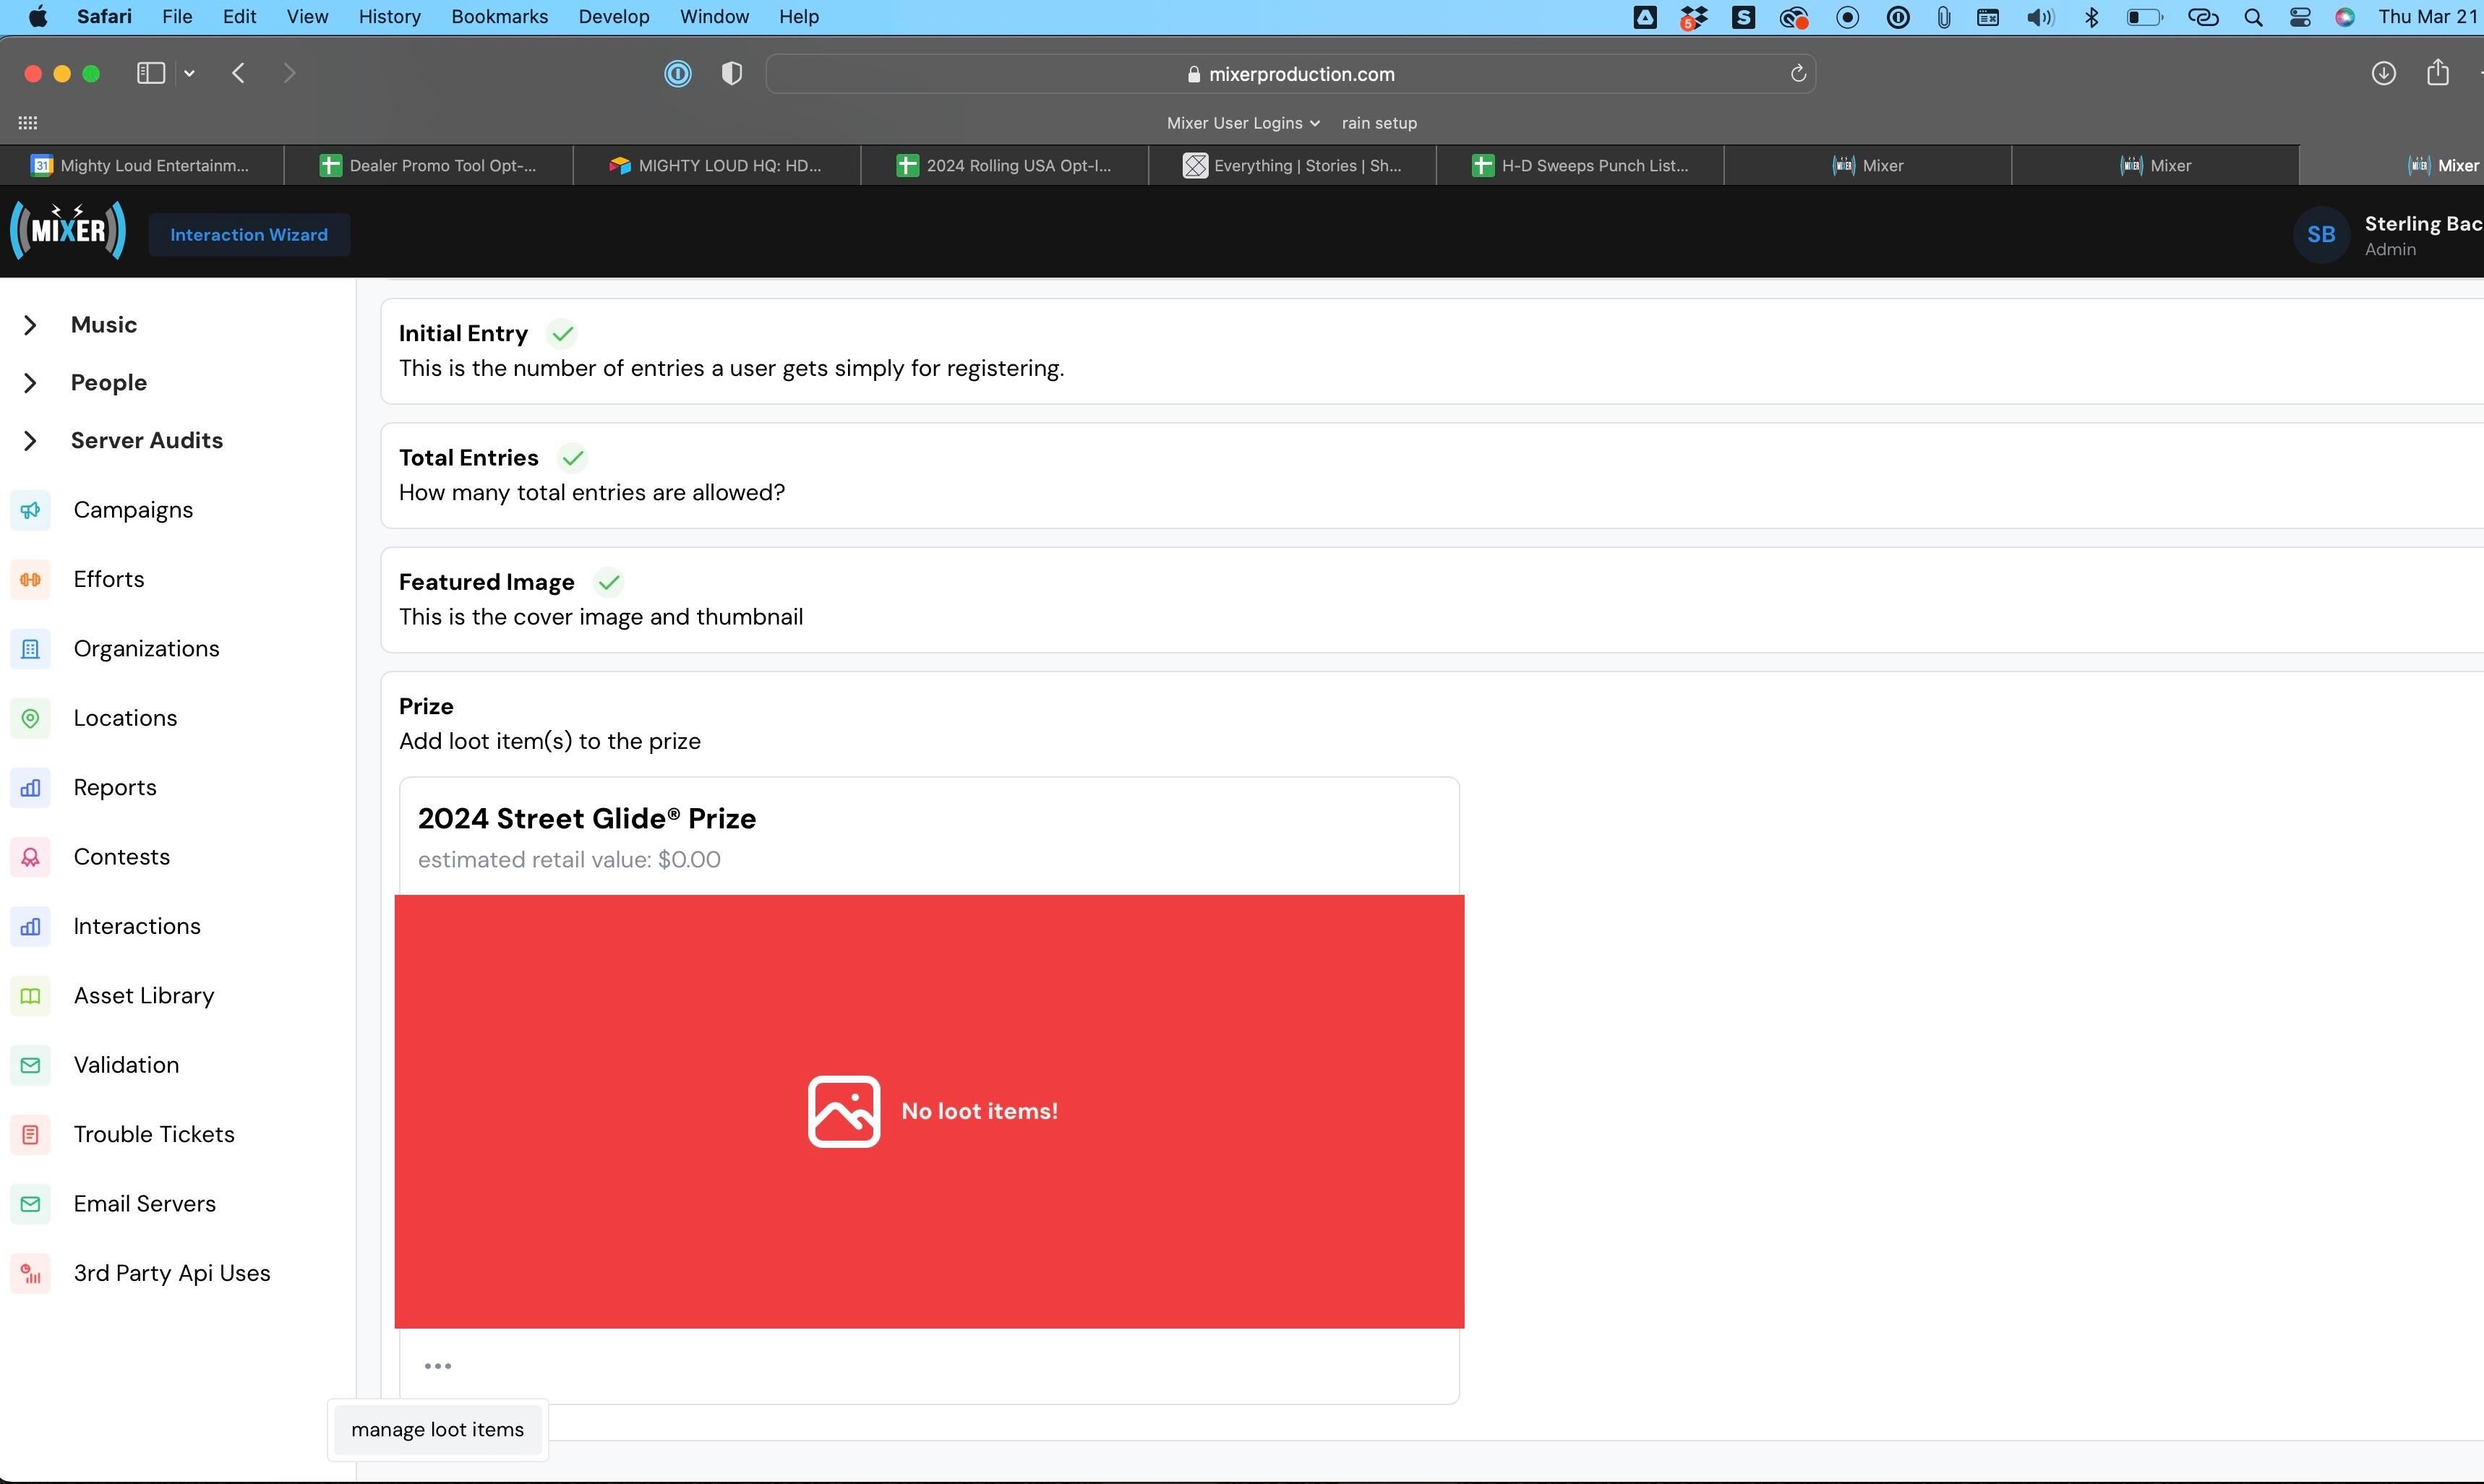The width and height of the screenshot is (2484, 1484).
Task: Expand the Server Audits section
Action: (x=30, y=441)
